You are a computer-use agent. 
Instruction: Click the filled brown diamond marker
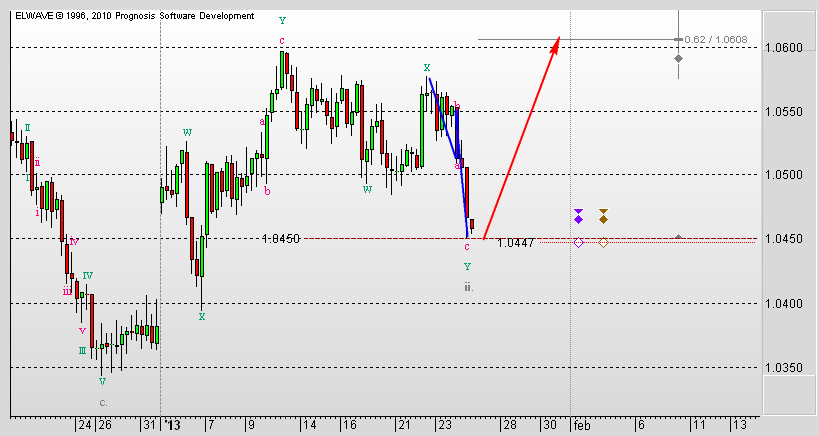603,219
